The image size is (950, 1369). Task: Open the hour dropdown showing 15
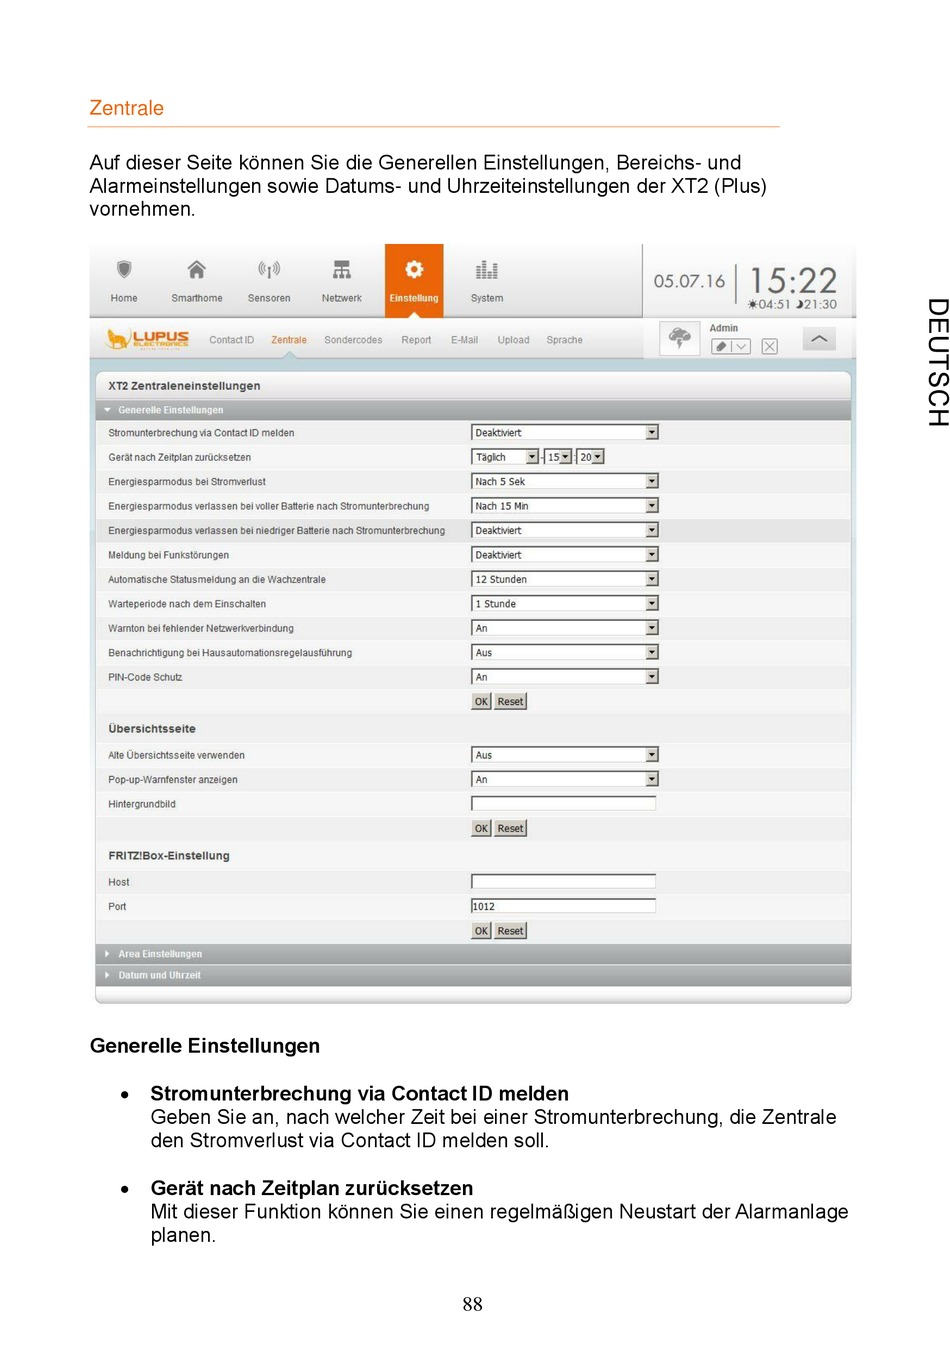[559, 457]
